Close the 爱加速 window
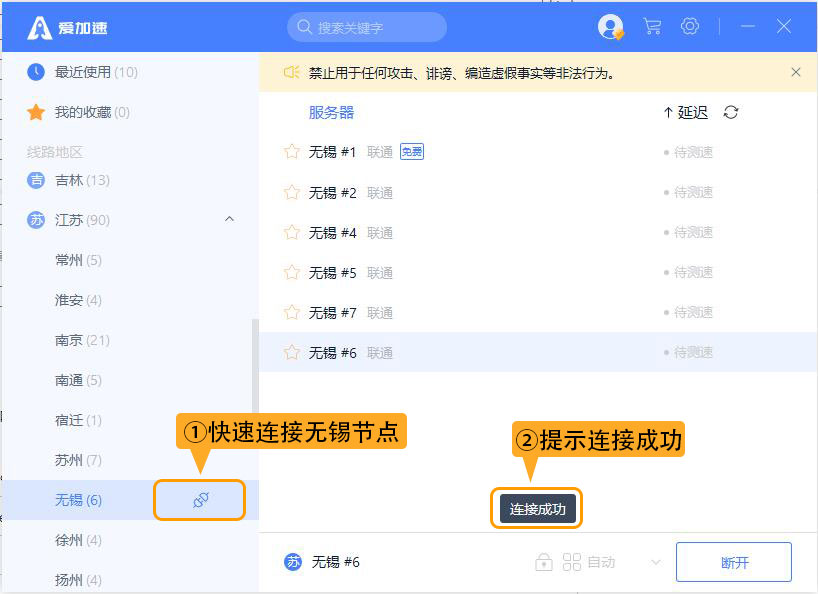This screenshot has height=594, width=818. click(x=784, y=26)
